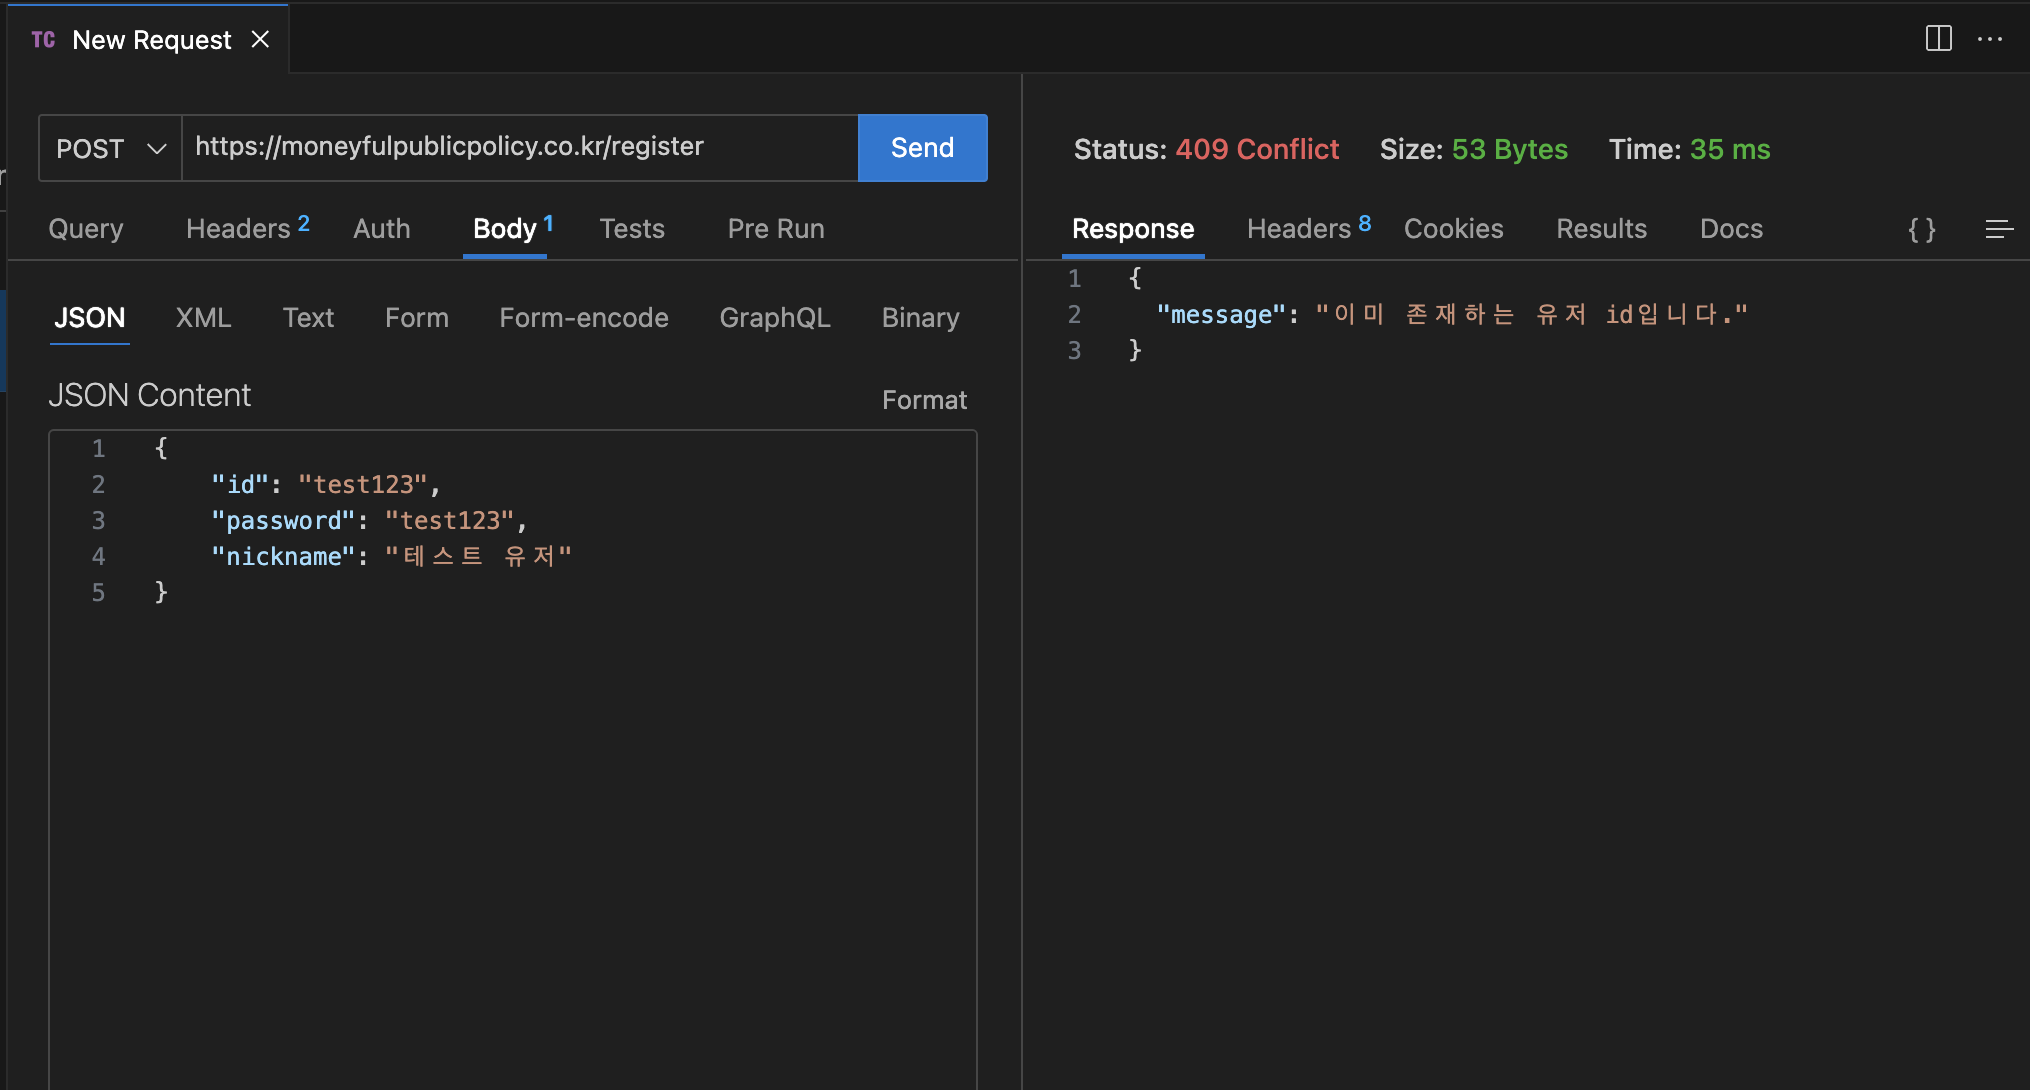Switch to the Auth tab
Image resolution: width=2030 pixels, height=1090 pixels.
pyautogui.click(x=381, y=229)
